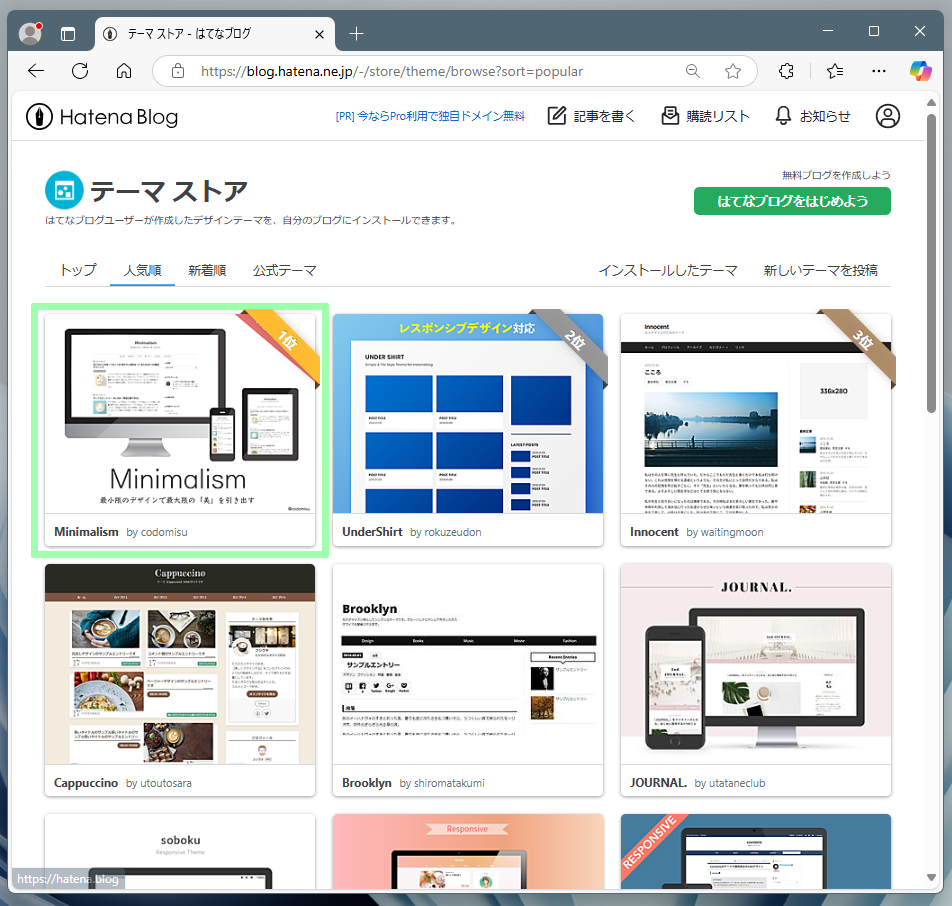Viewport: 952px width, 906px height.
Task: Click author name shiromatakumi
Action: point(449,783)
